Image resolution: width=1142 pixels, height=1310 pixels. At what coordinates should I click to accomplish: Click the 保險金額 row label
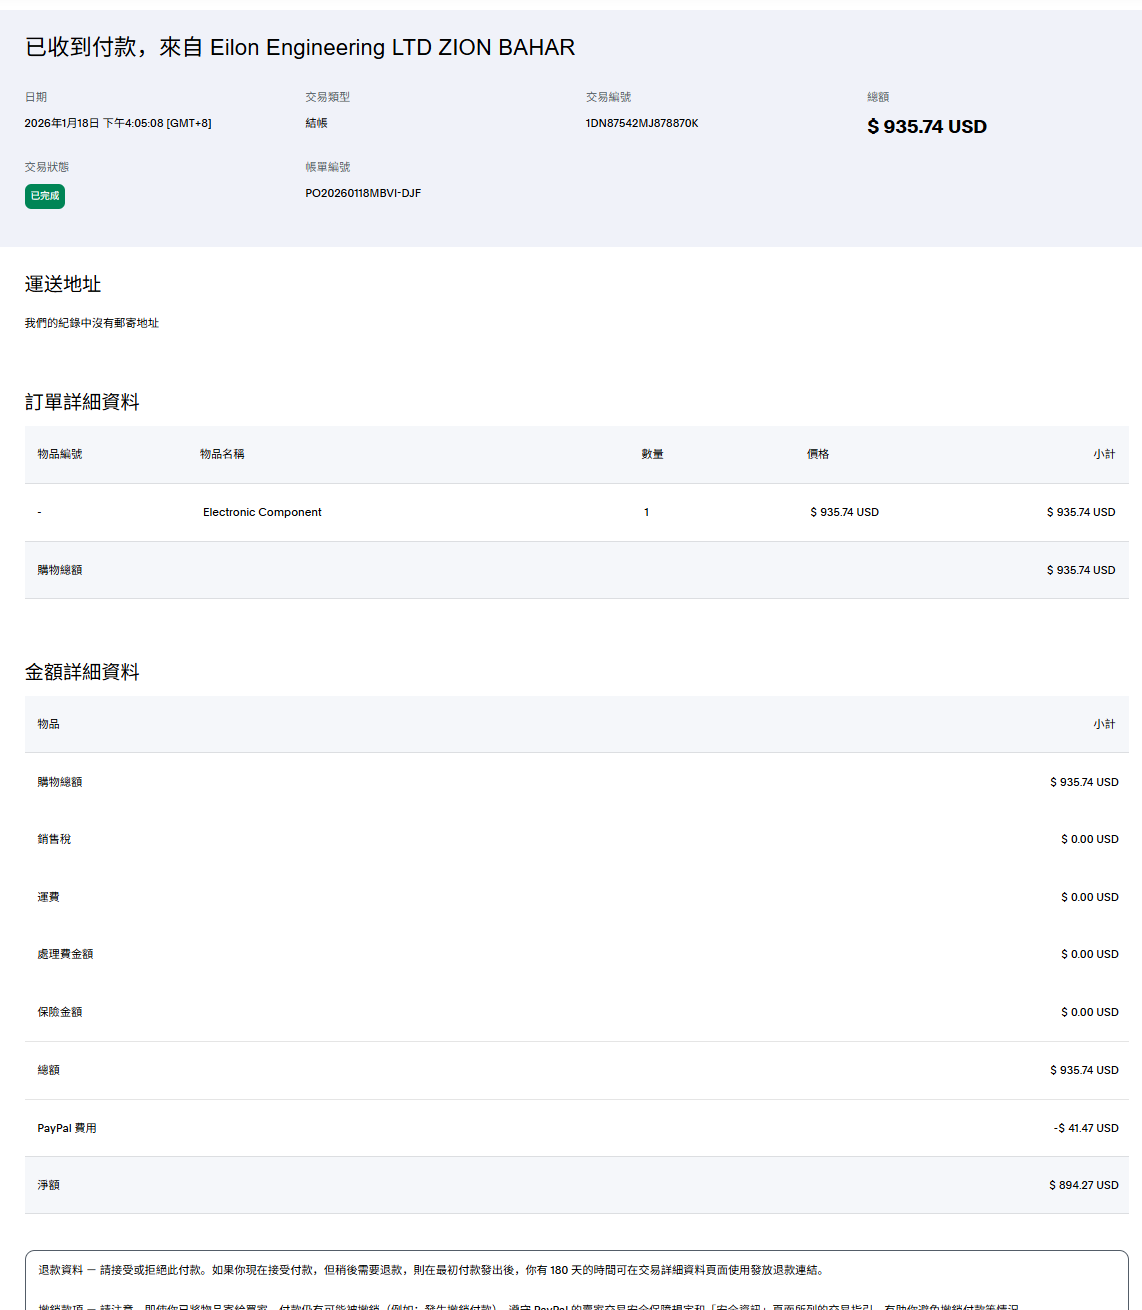tap(60, 1012)
